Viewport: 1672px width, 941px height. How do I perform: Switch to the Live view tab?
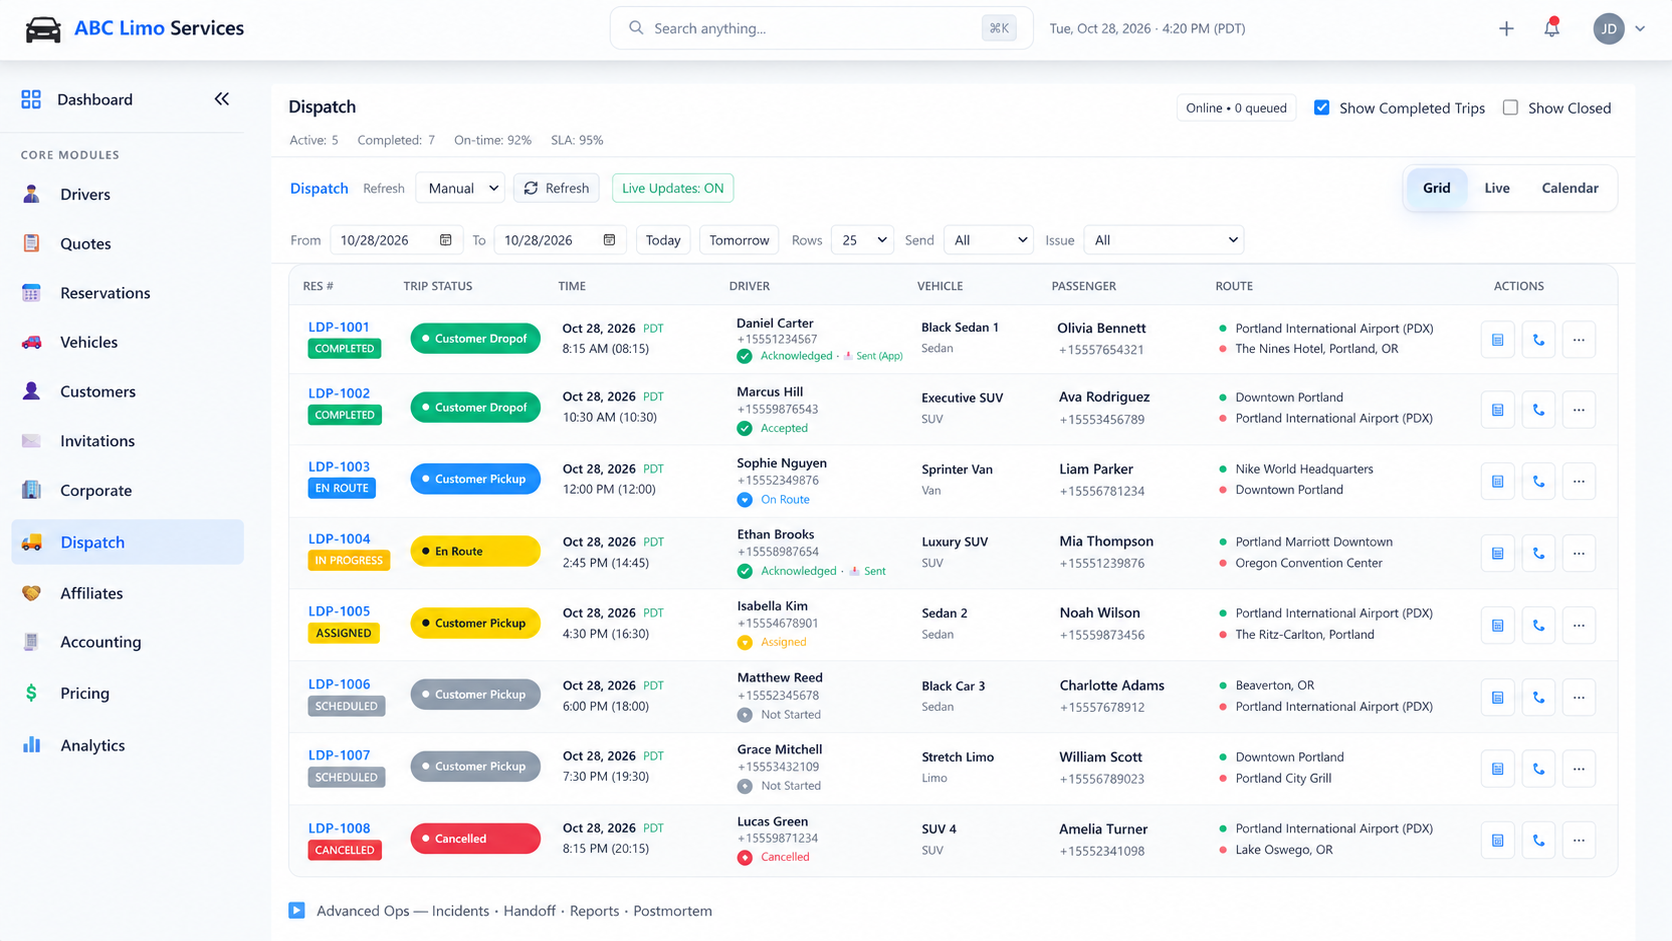coord(1497,188)
